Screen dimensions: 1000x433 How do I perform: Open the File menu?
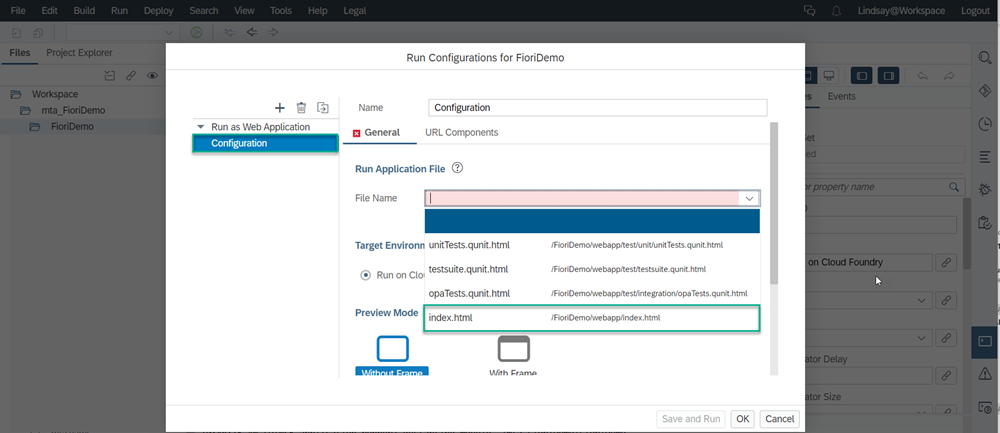(18, 11)
